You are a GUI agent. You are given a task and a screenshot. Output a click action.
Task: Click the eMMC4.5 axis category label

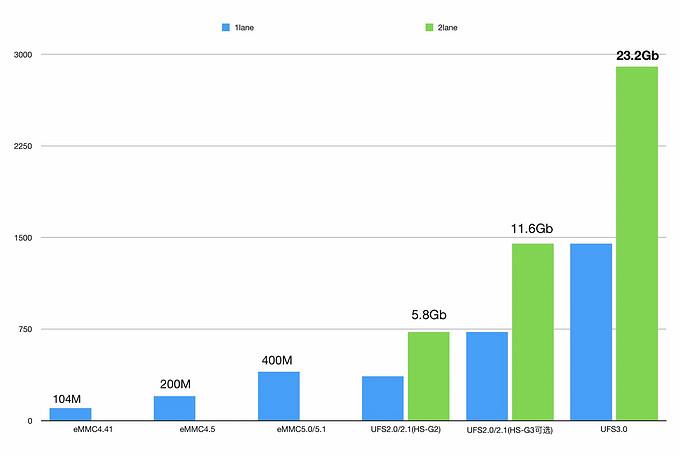197,429
